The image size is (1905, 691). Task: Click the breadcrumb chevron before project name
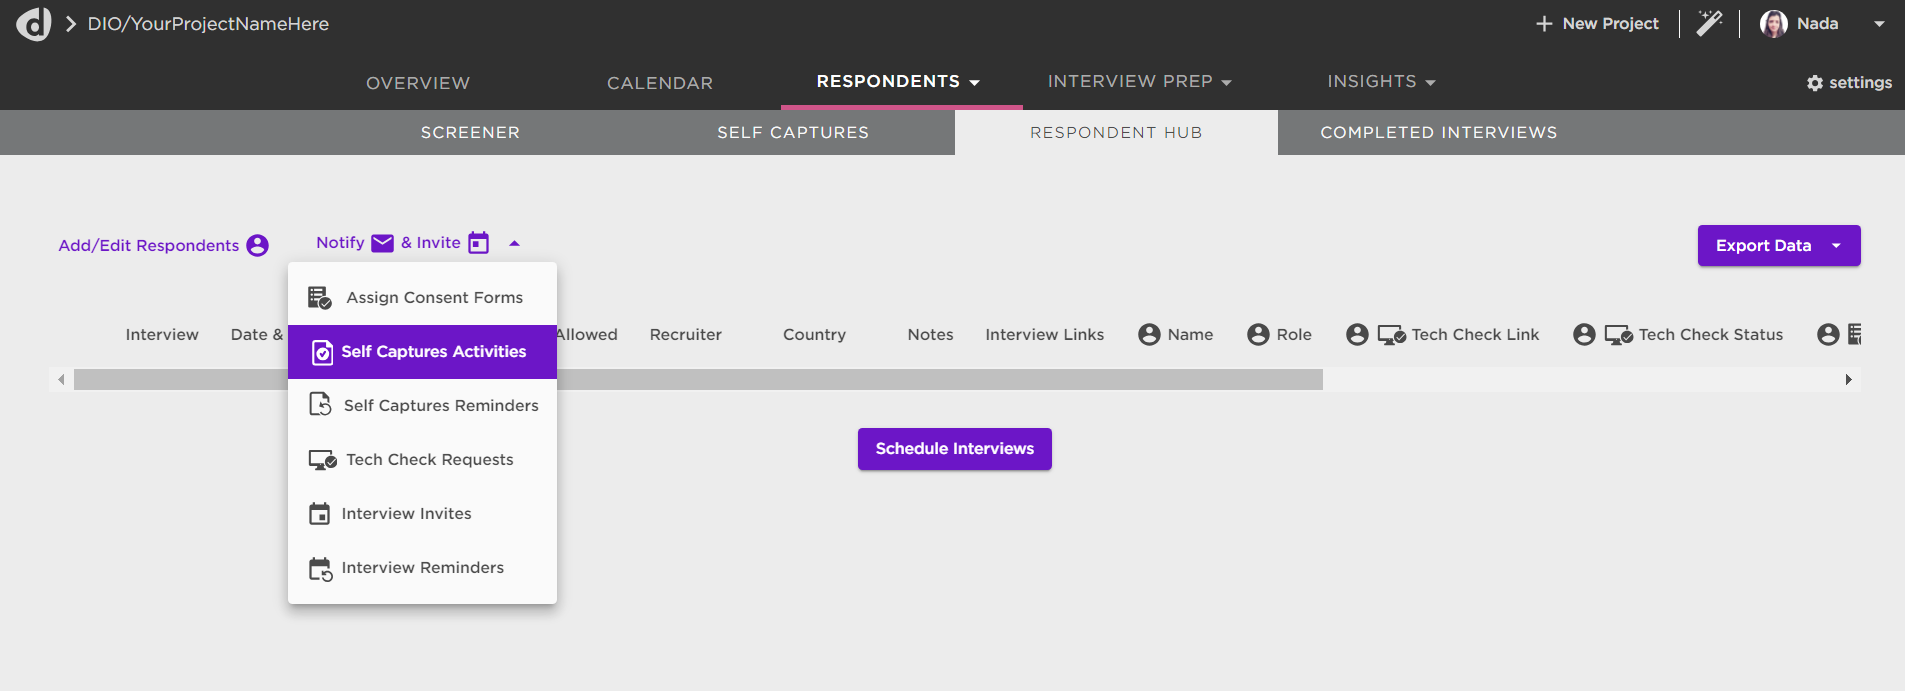[71, 24]
